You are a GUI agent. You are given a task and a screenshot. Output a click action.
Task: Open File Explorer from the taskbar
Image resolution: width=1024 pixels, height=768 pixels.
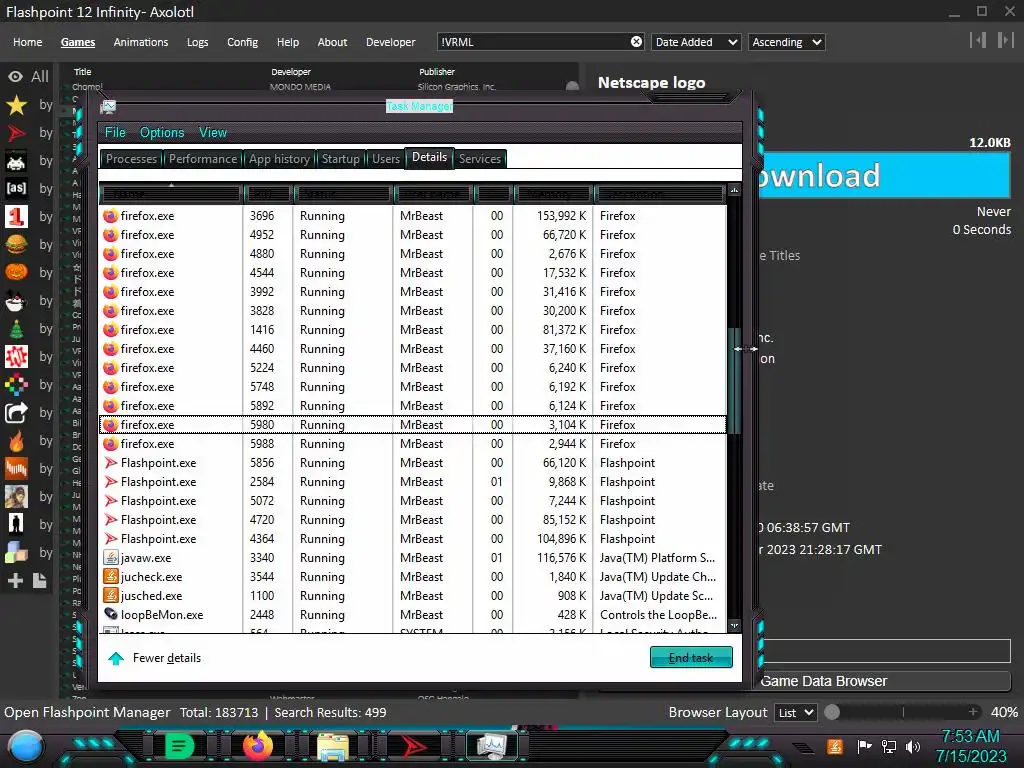click(x=333, y=746)
